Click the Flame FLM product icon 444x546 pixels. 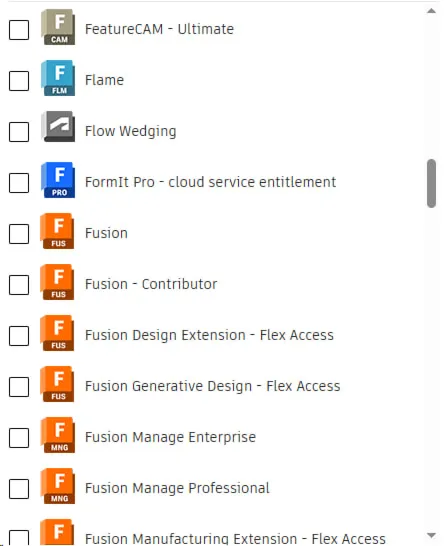pos(58,78)
